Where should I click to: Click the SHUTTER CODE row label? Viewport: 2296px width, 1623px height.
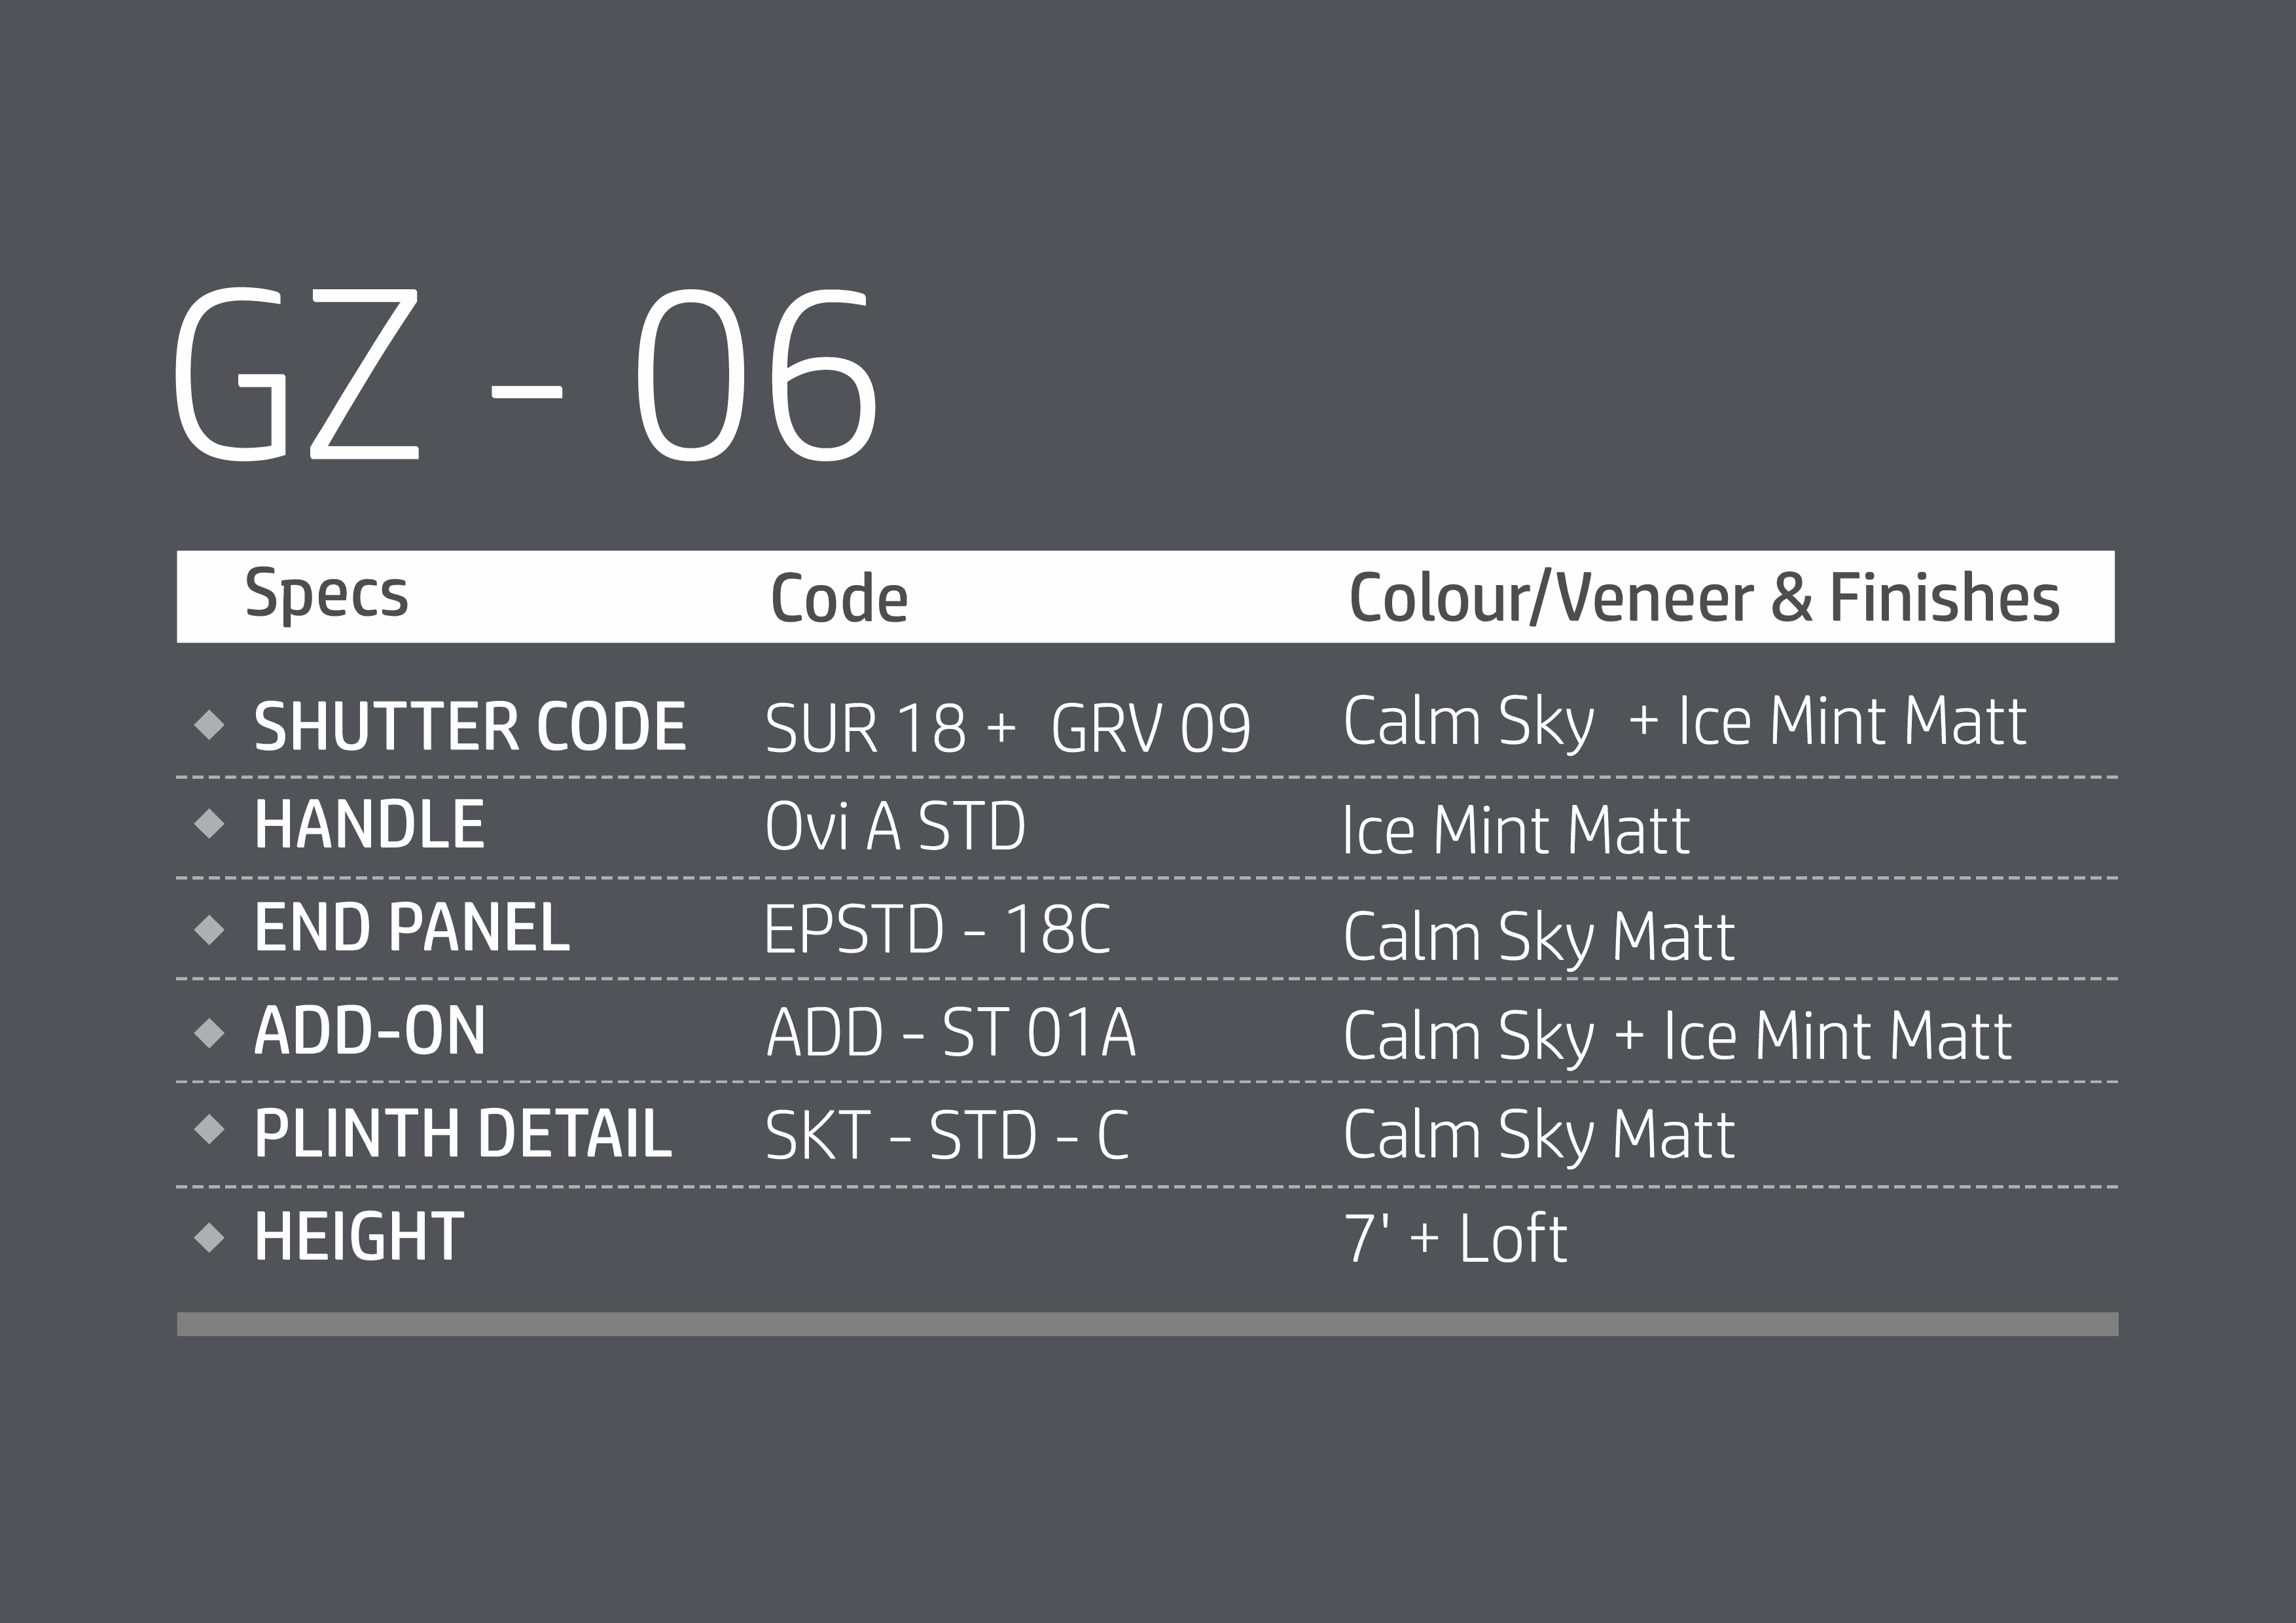(x=470, y=727)
